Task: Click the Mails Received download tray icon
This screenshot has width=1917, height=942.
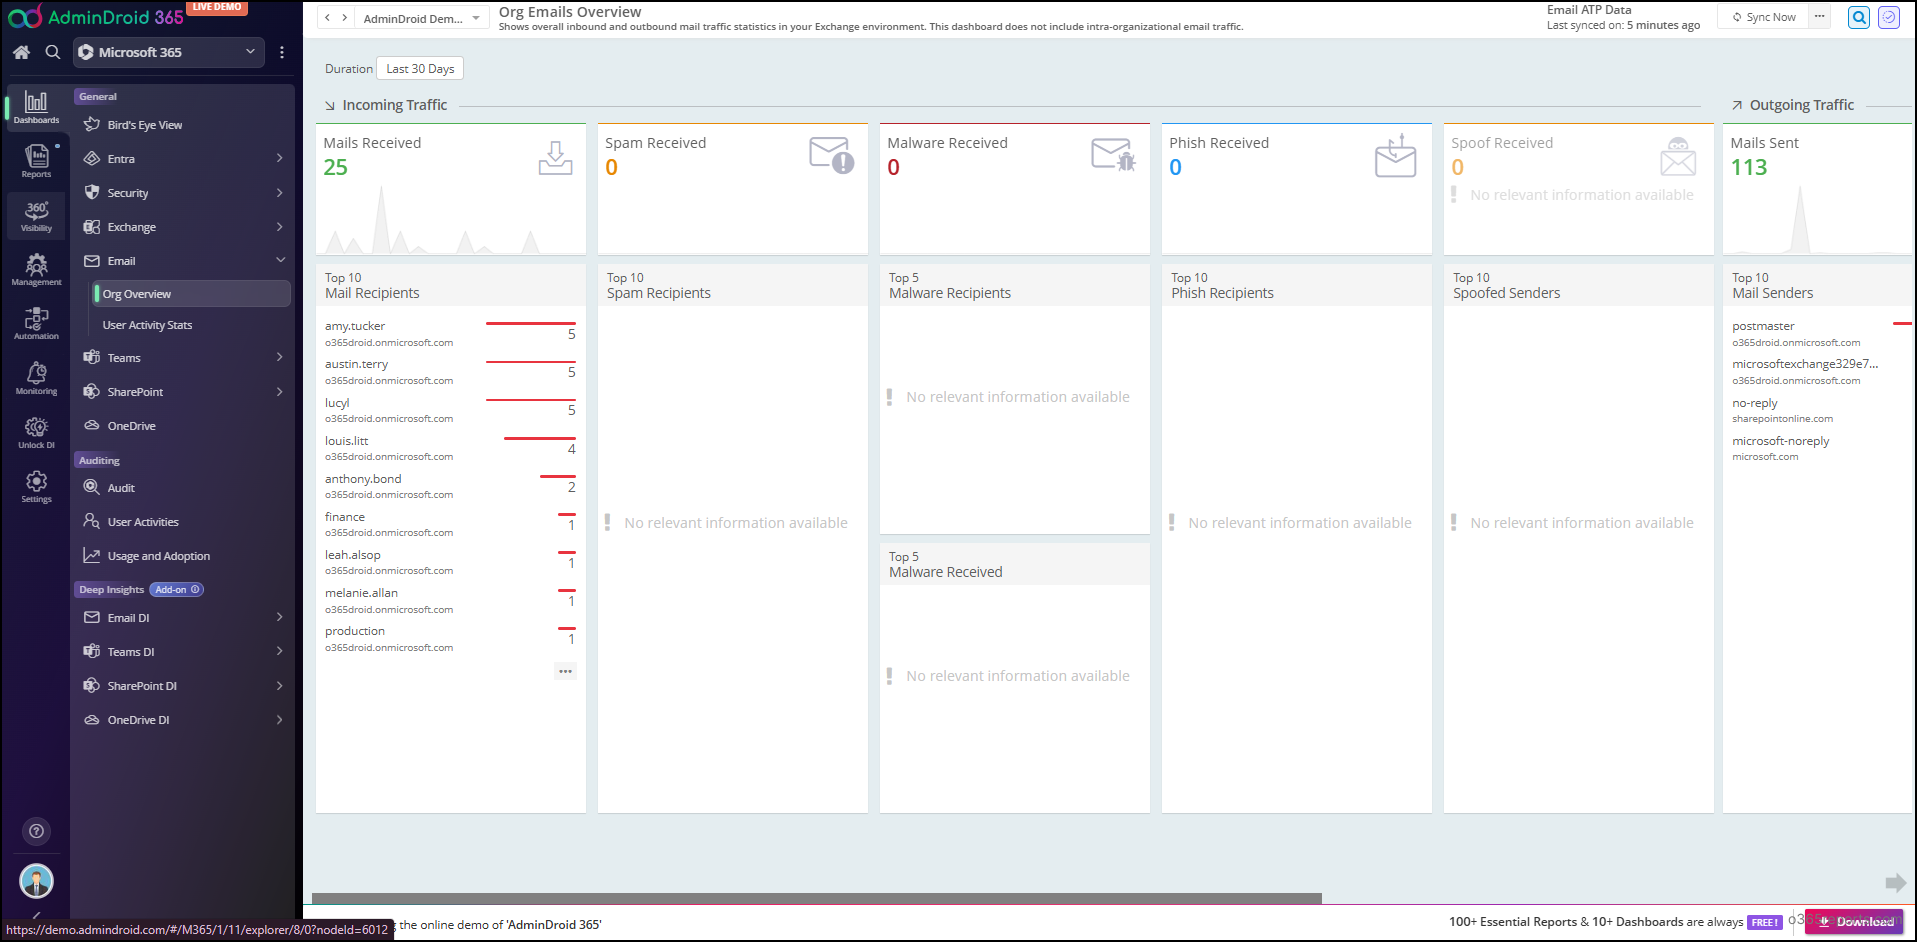Action: click(x=556, y=157)
